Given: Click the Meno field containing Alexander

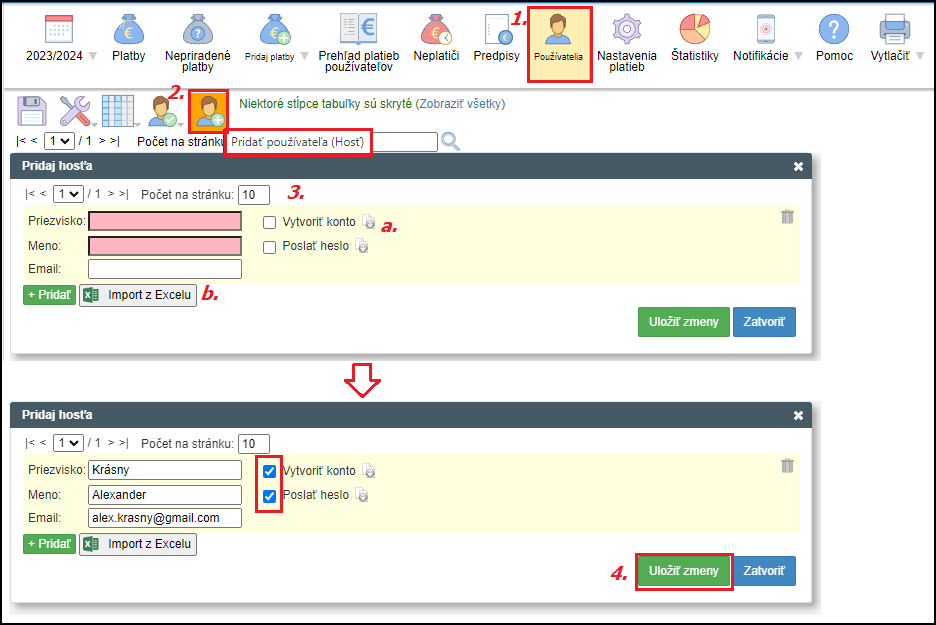Looking at the screenshot, I should (x=165, y=495).
